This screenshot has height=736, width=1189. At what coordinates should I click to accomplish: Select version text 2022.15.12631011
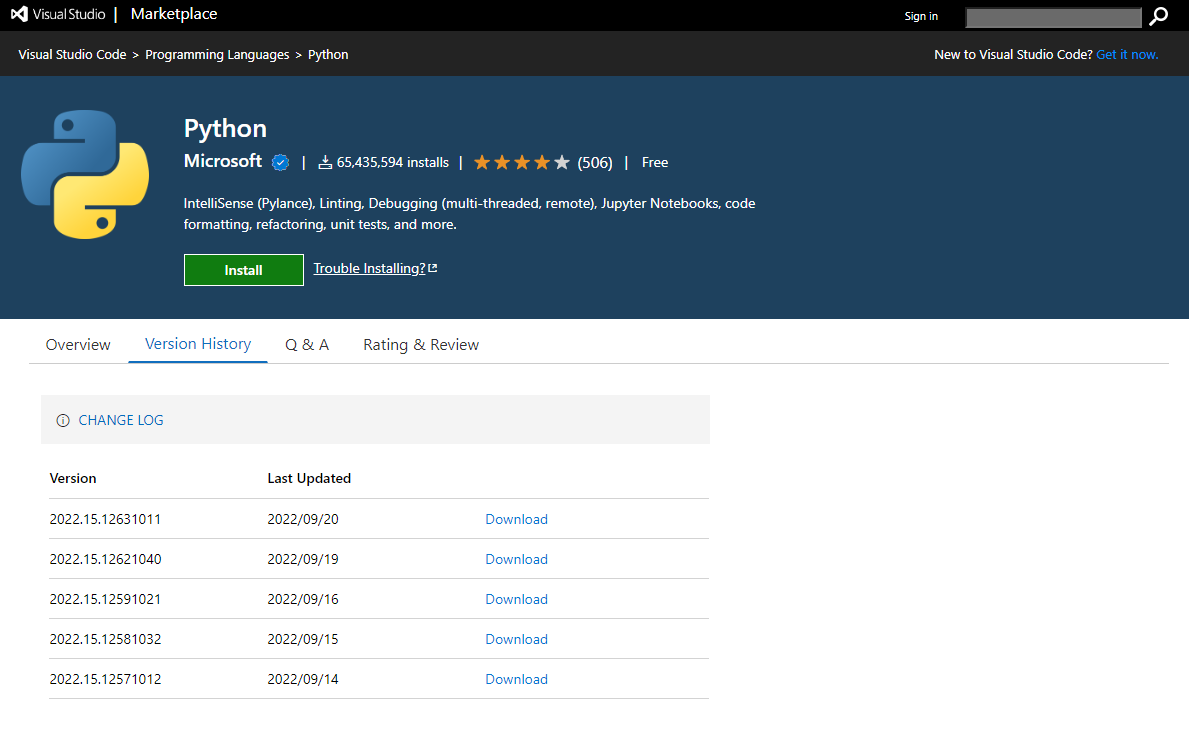[x=105, y=519]
